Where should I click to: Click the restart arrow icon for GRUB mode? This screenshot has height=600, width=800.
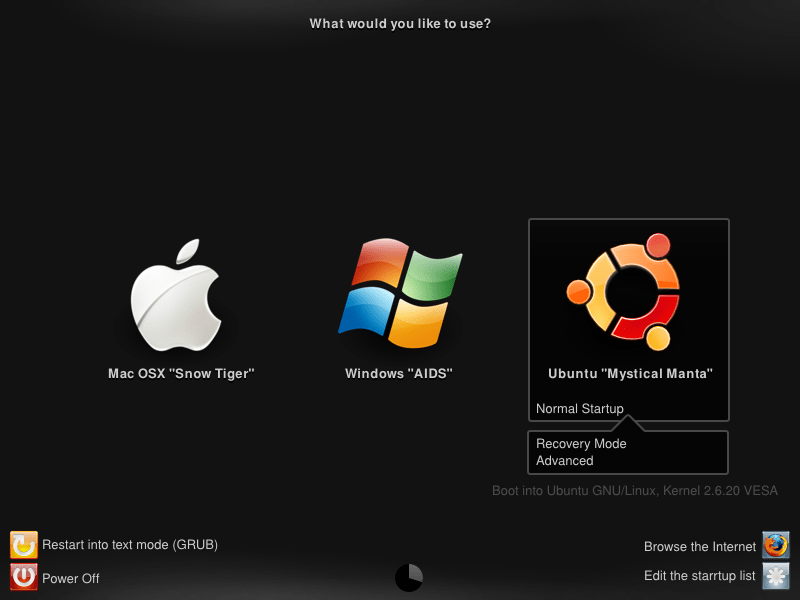[x=22, y=545]
